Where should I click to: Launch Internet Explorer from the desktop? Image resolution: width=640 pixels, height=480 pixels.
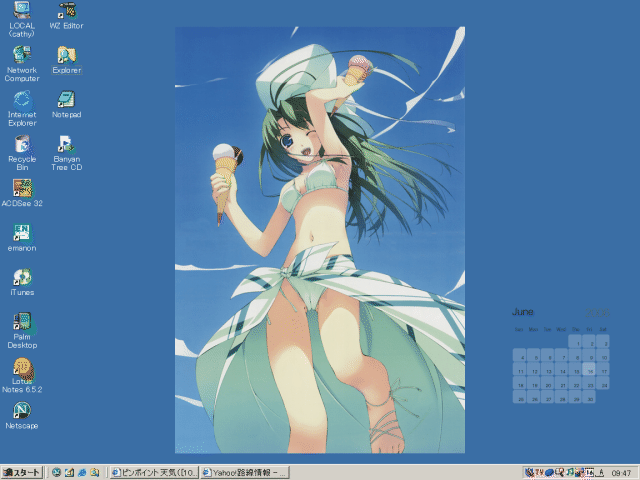click(21, 99)
